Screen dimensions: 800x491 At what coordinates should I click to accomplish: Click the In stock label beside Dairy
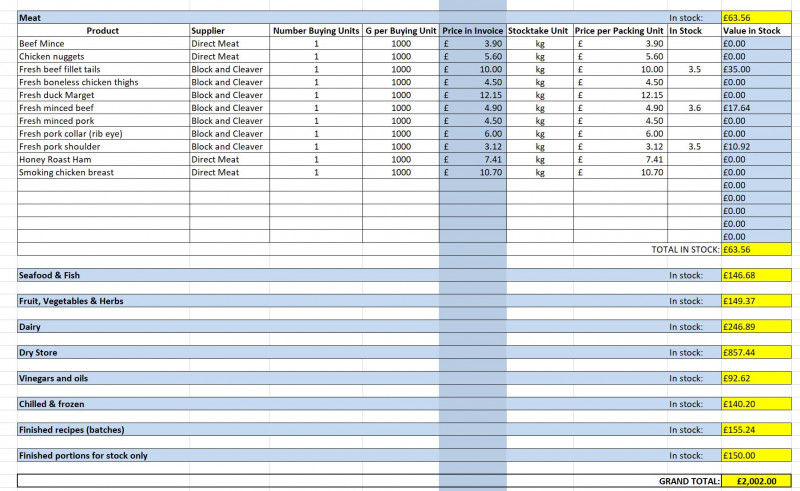point(686,327)
